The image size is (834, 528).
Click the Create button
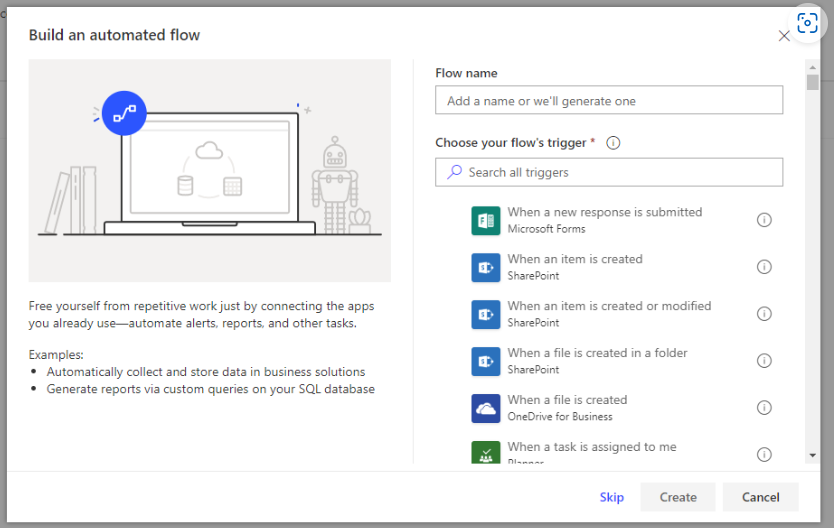678,497
